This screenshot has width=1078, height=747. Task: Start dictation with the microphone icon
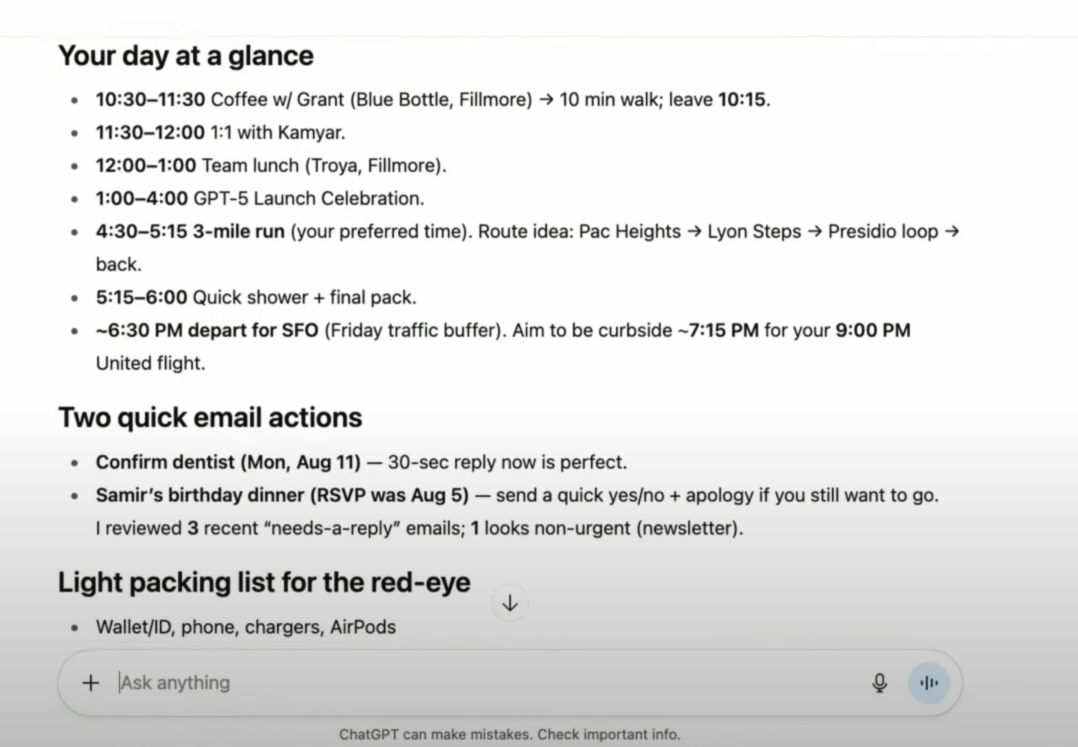[x=879, y=683]
